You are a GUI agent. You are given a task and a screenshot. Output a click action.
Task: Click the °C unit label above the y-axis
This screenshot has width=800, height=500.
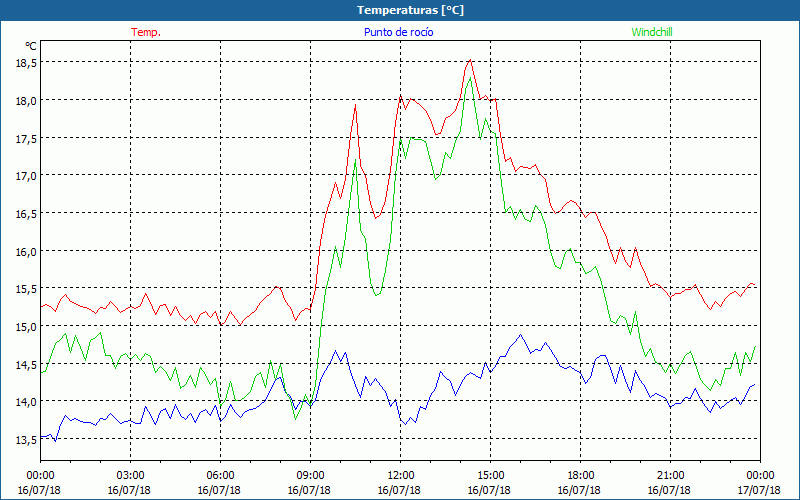coord(30,46)
